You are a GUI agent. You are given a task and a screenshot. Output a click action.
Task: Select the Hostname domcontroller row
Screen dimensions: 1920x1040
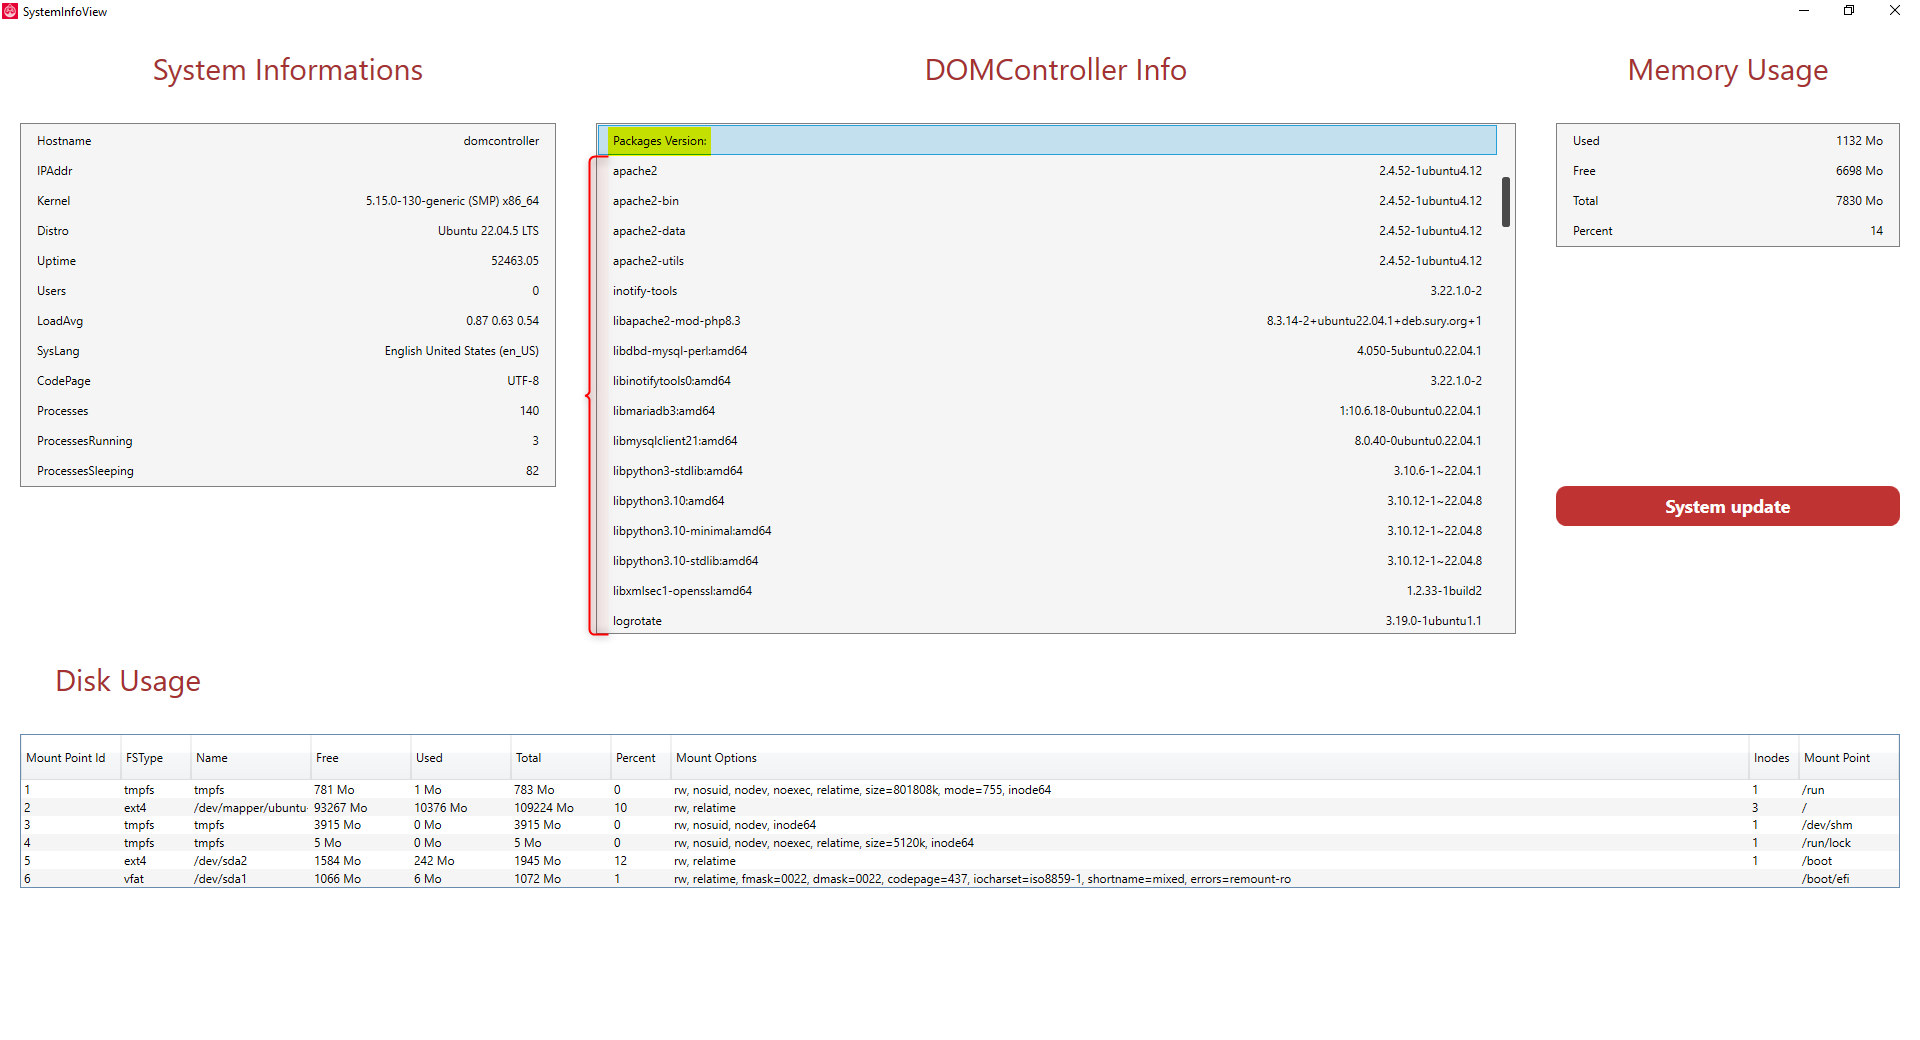point(288,141)
